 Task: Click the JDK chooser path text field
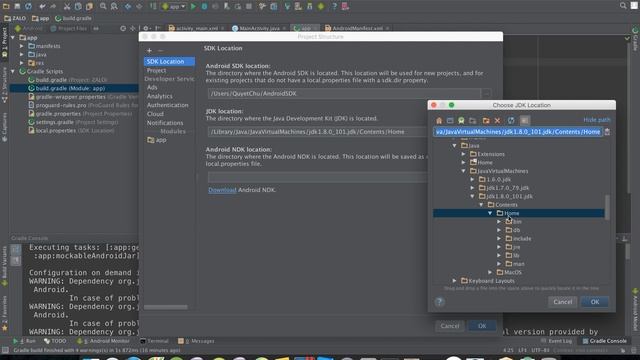(x=518, y=132)
